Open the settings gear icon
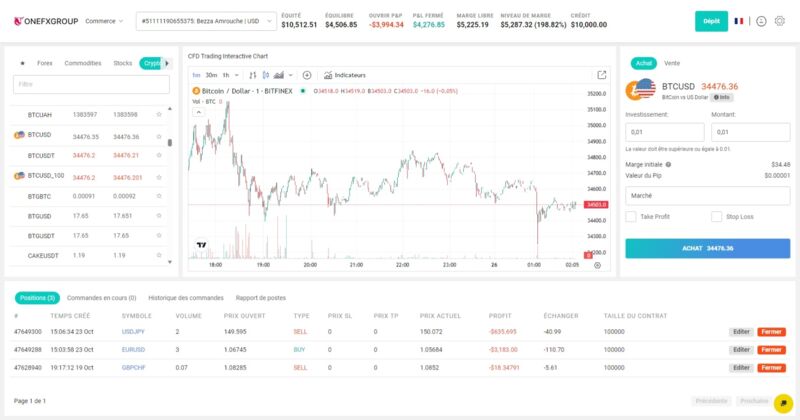Image resolution: width=800 pixels, height=420 pixels. point(780,21)
